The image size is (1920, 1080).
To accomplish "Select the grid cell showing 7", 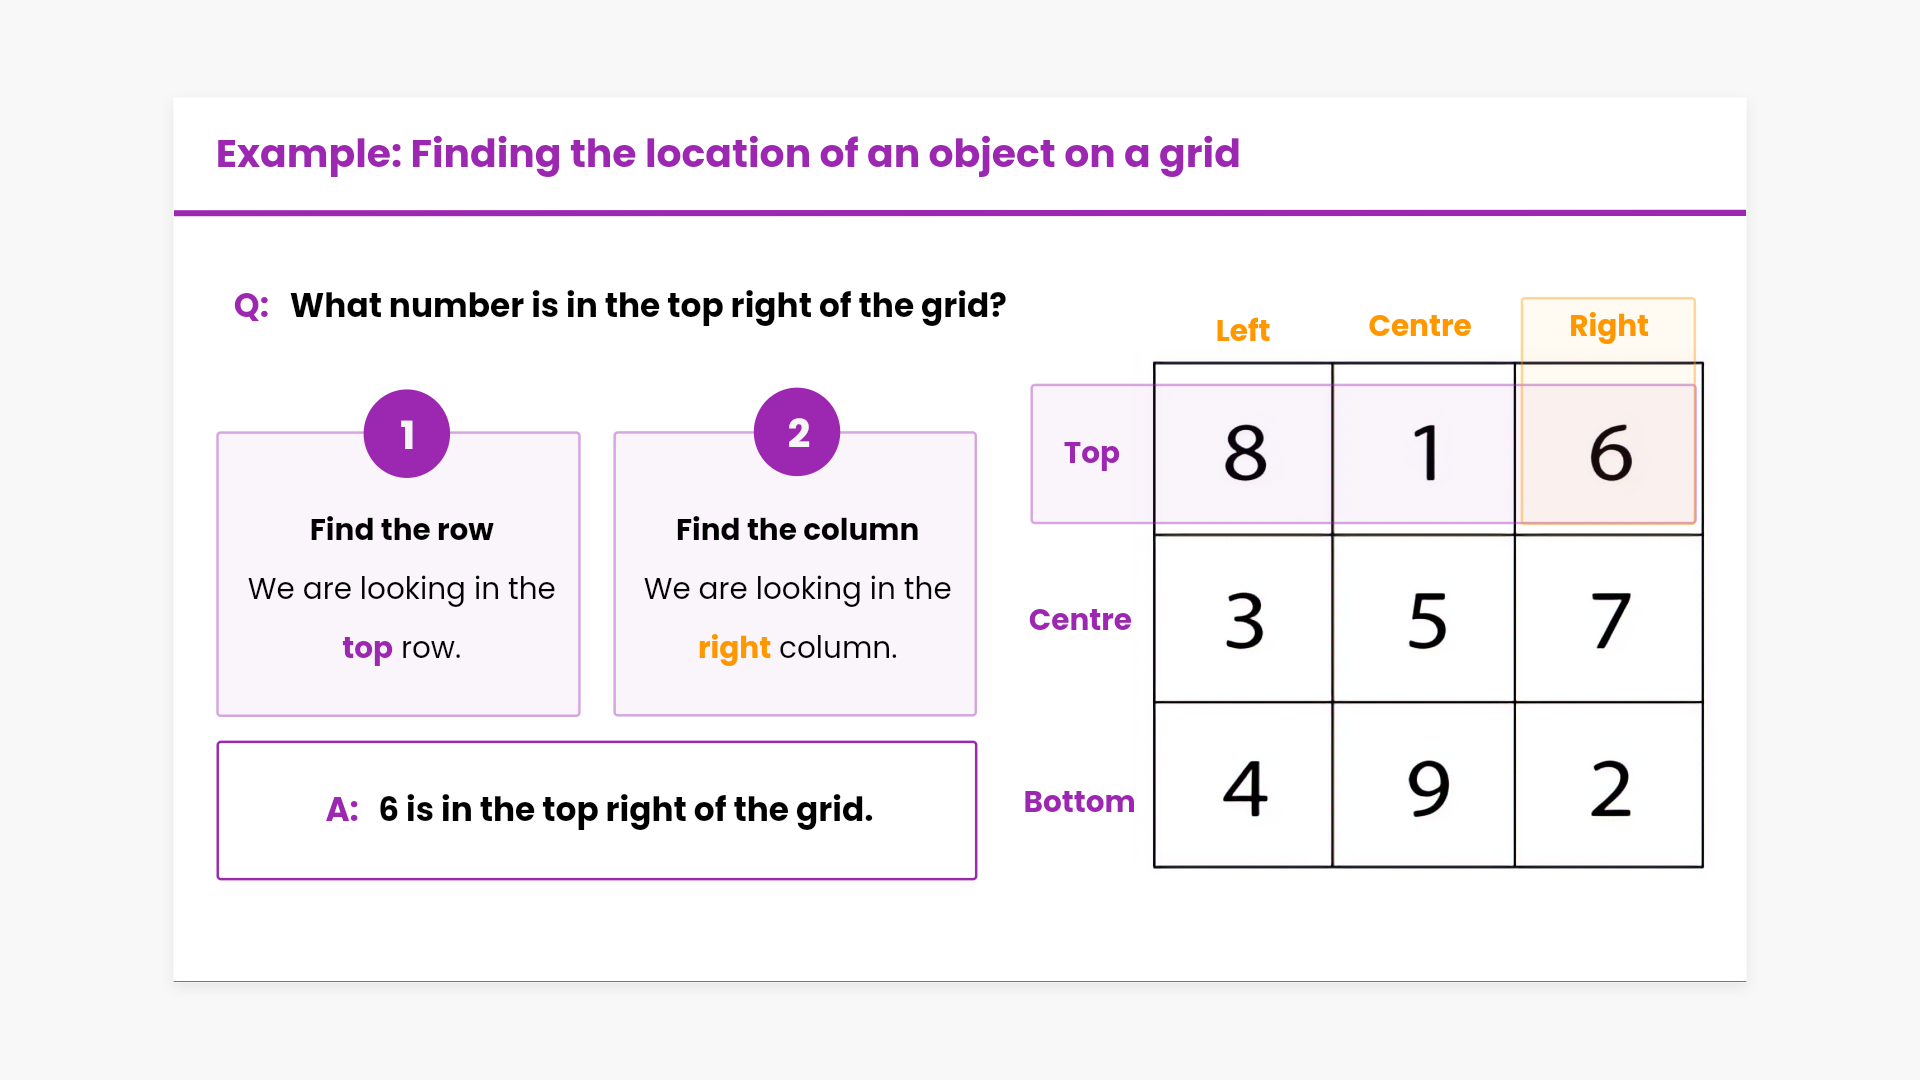I will [1609, 620].
